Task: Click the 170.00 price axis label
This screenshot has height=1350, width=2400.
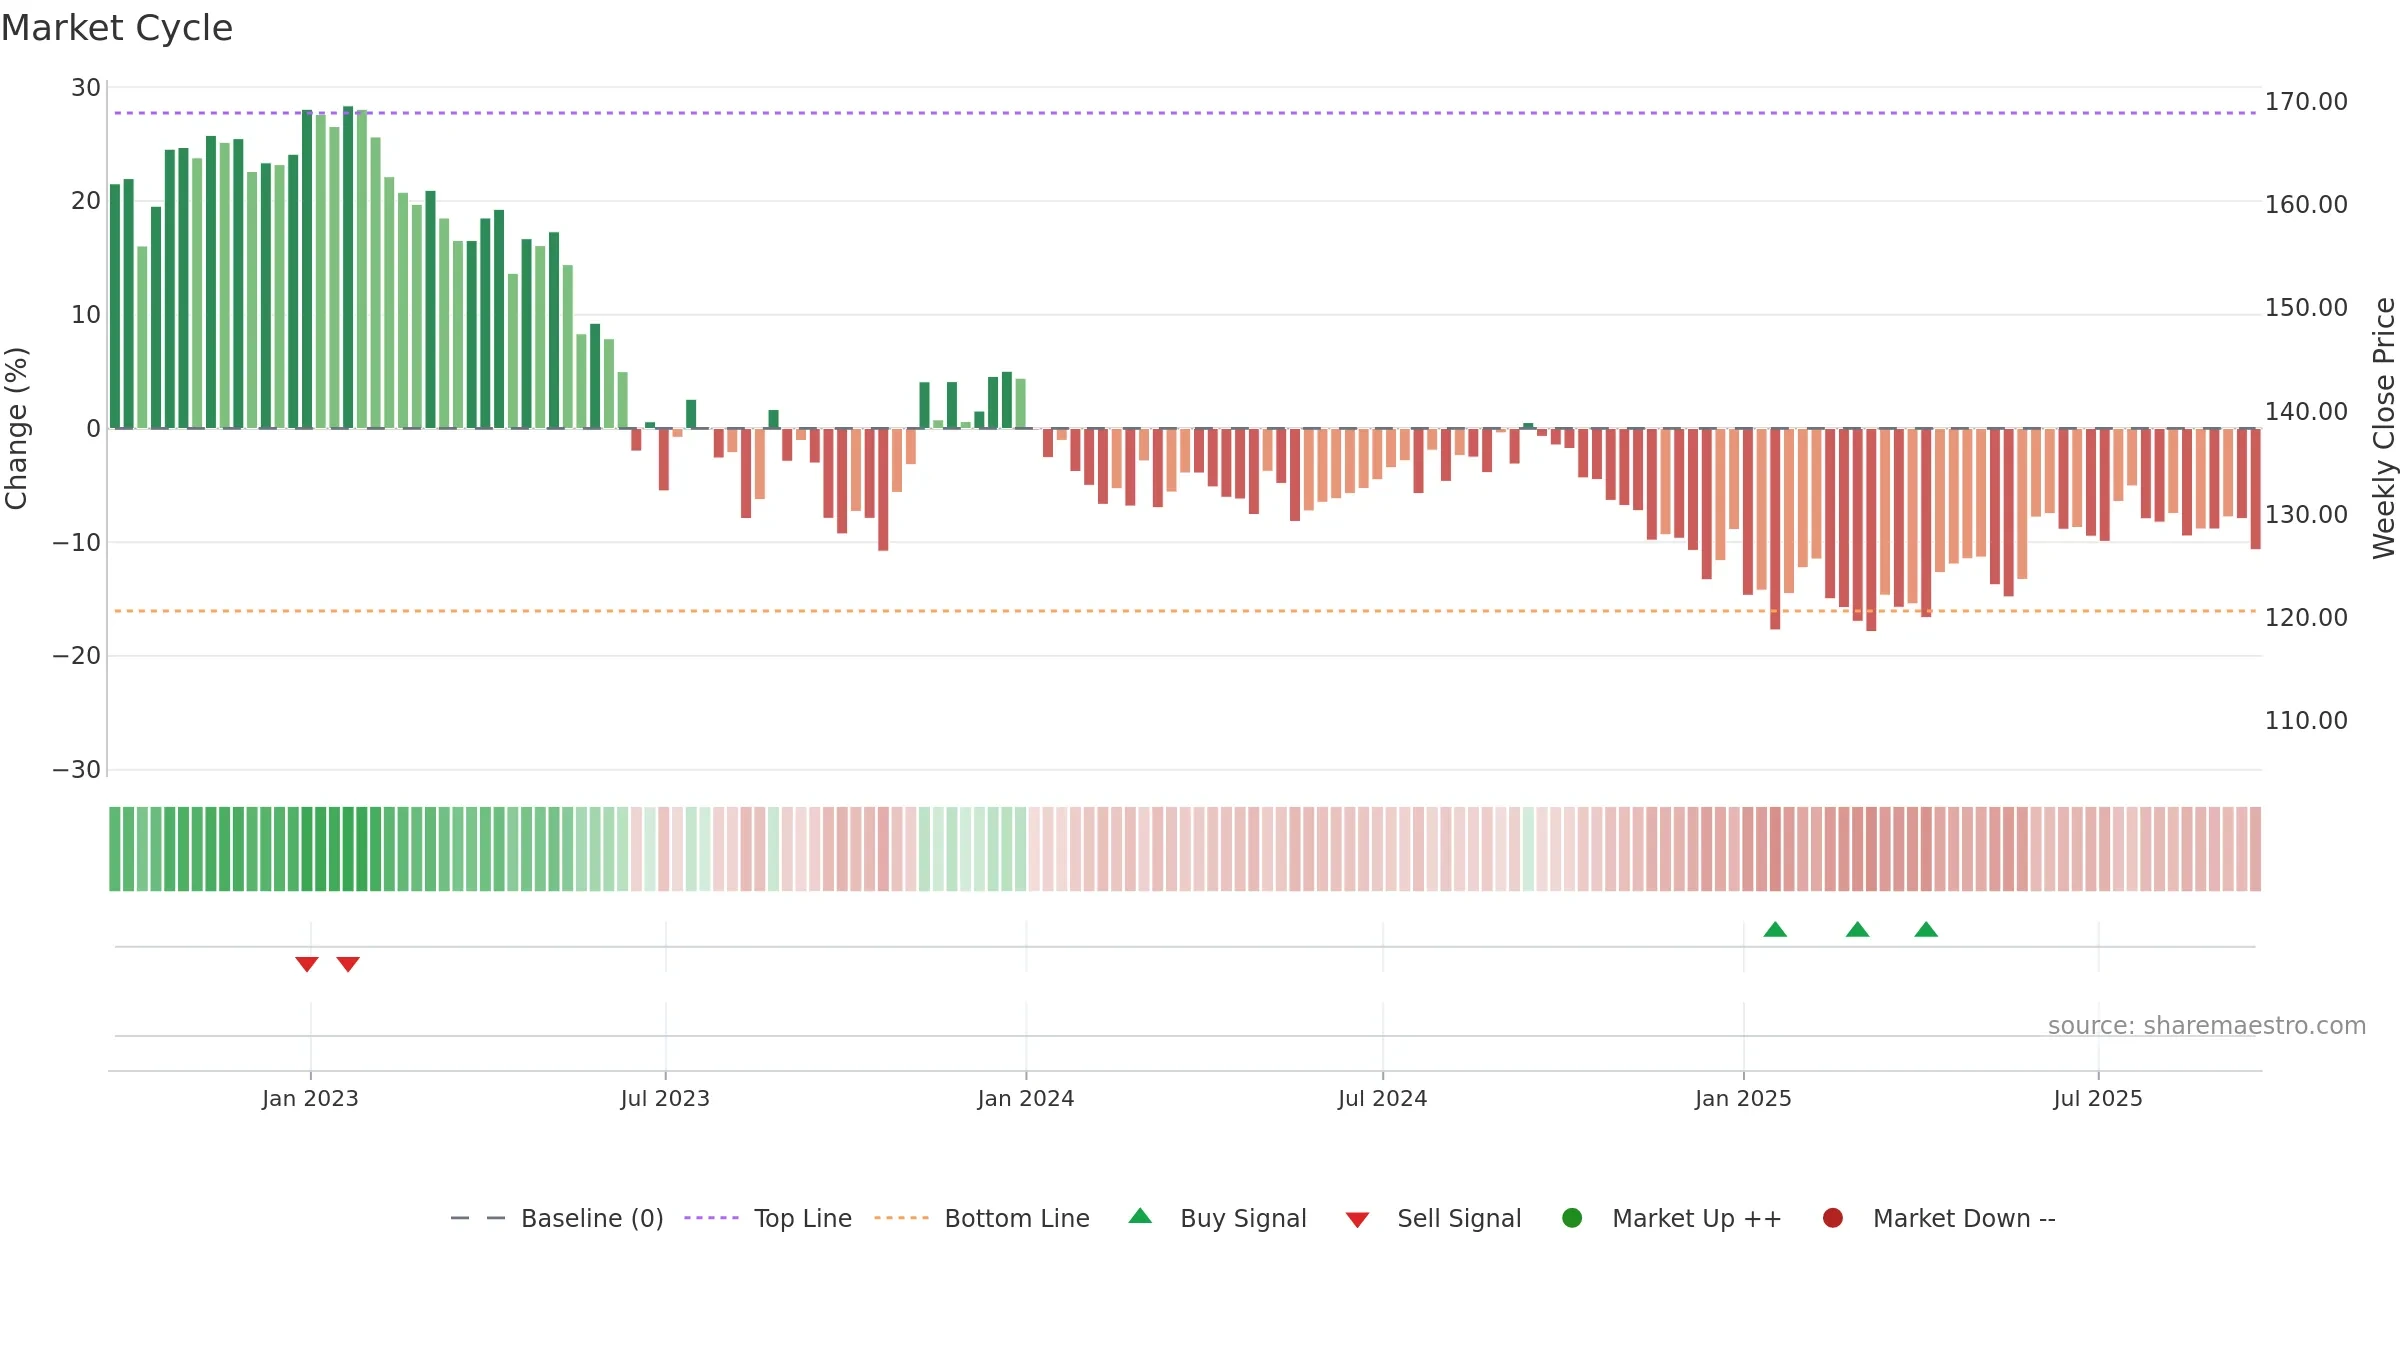Action: click(x=2306, y=102)
